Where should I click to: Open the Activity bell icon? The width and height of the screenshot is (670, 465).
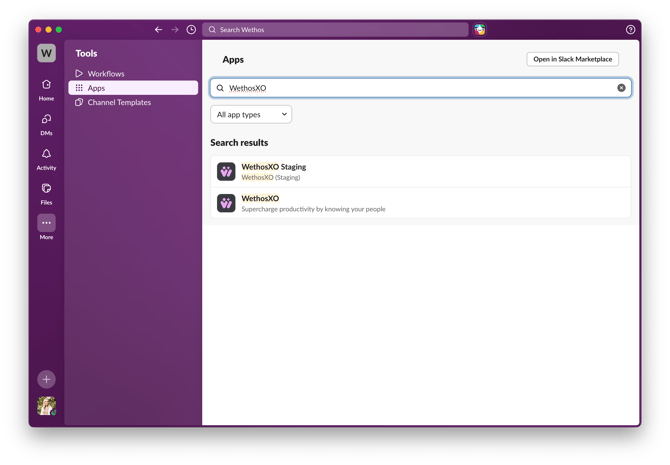click(46, 154)
